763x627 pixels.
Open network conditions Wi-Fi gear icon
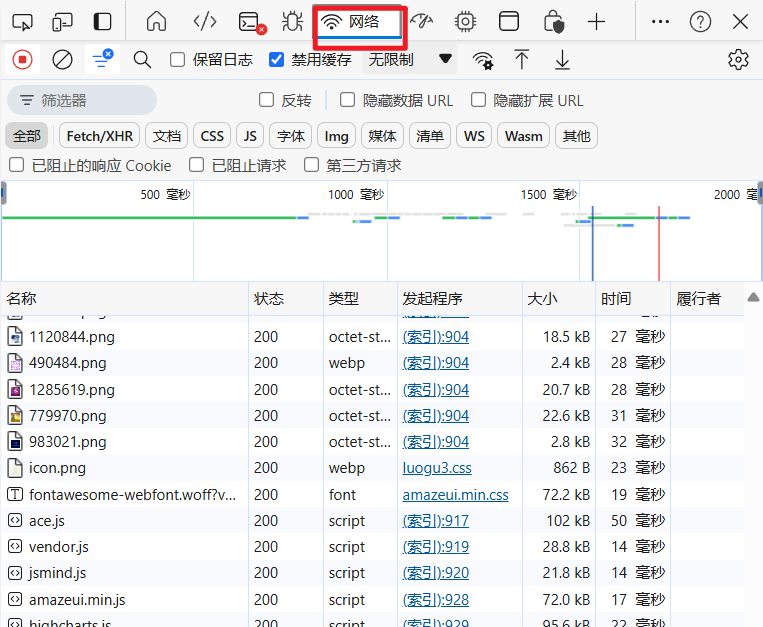(x=483, y=60)
